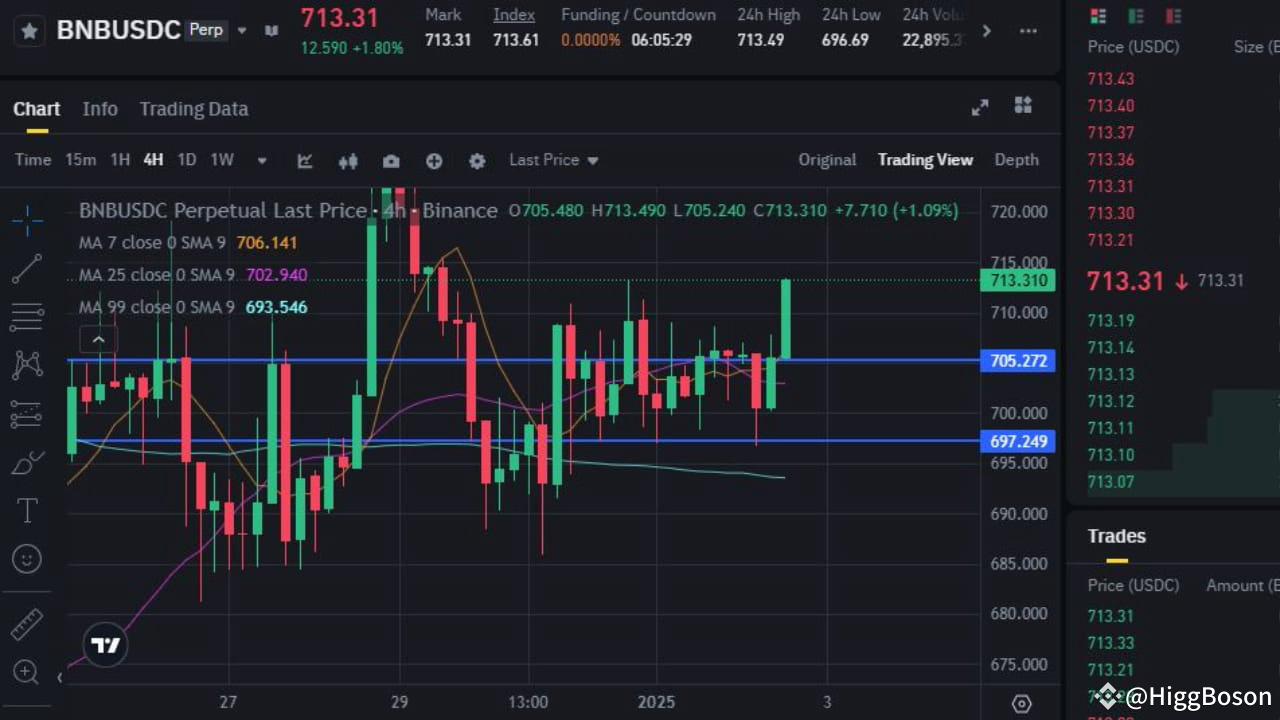The image size is (1280, 720).
Task: Switch to Original chart view
Action: pyautogui.click(x=827, y=160)
